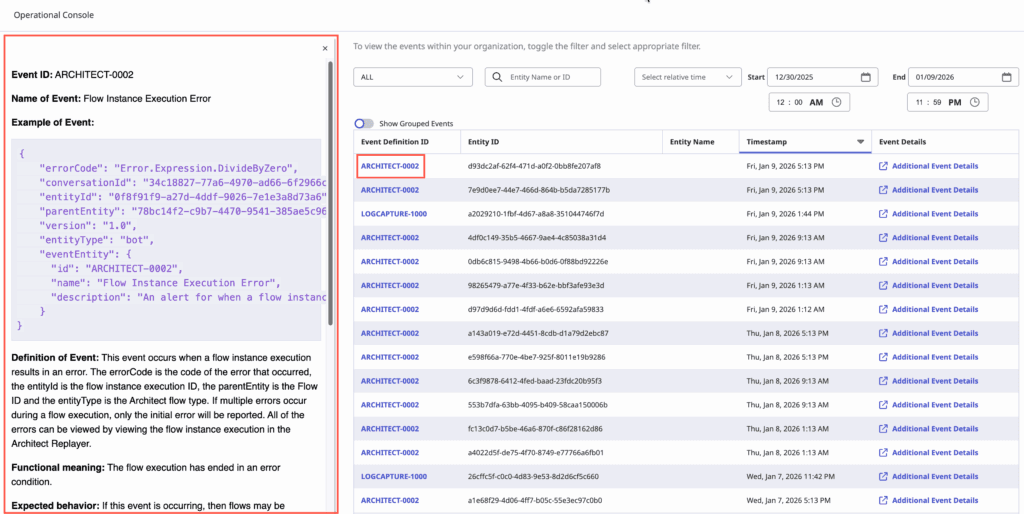Click Additional Event Details icon for 4df0c149 row
Screen dimensions: 1024x514
click(x=883, y=238)
